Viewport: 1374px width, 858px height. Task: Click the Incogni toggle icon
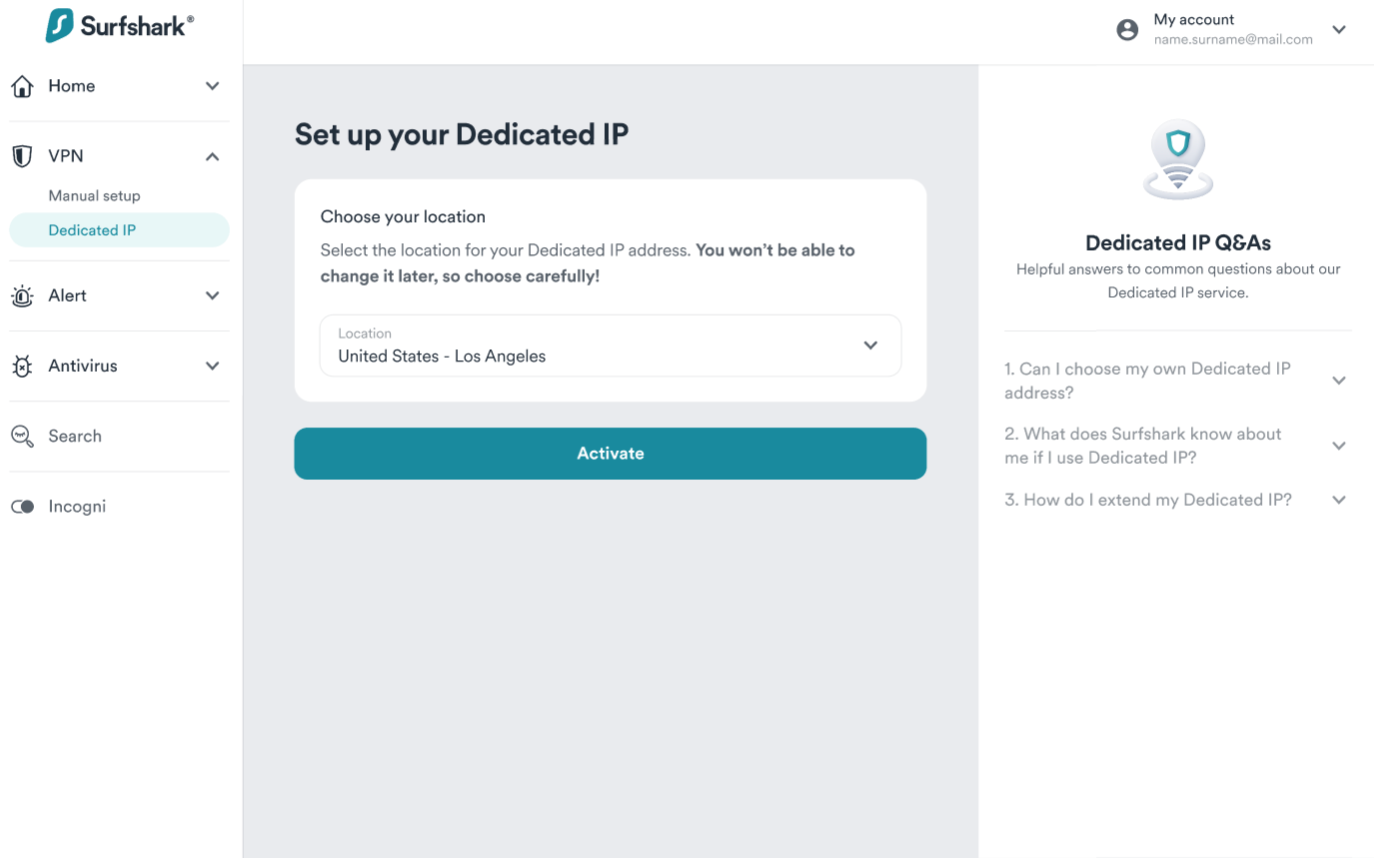click(22, 507)
